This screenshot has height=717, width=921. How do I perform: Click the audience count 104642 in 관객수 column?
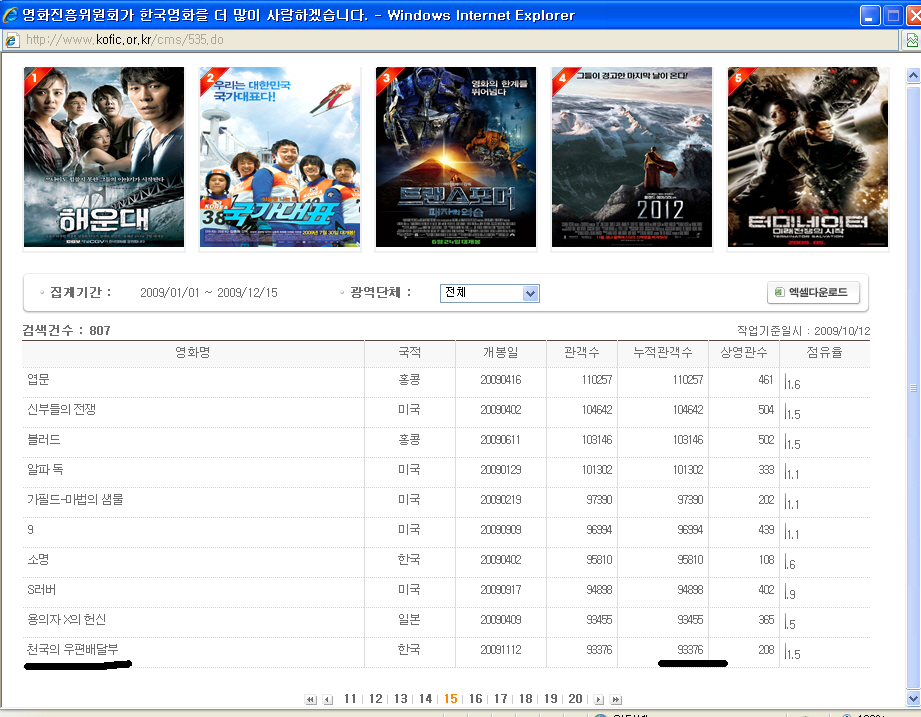tap(597, 410)
